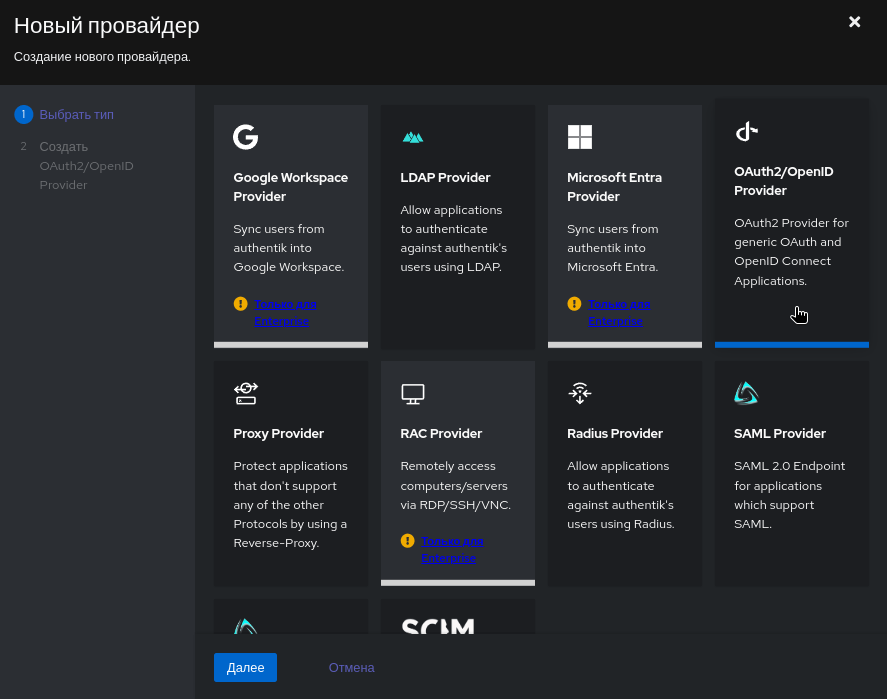Select the RAC Provider card title
This screenshot has height=699, width=887.
coord(441,434)
